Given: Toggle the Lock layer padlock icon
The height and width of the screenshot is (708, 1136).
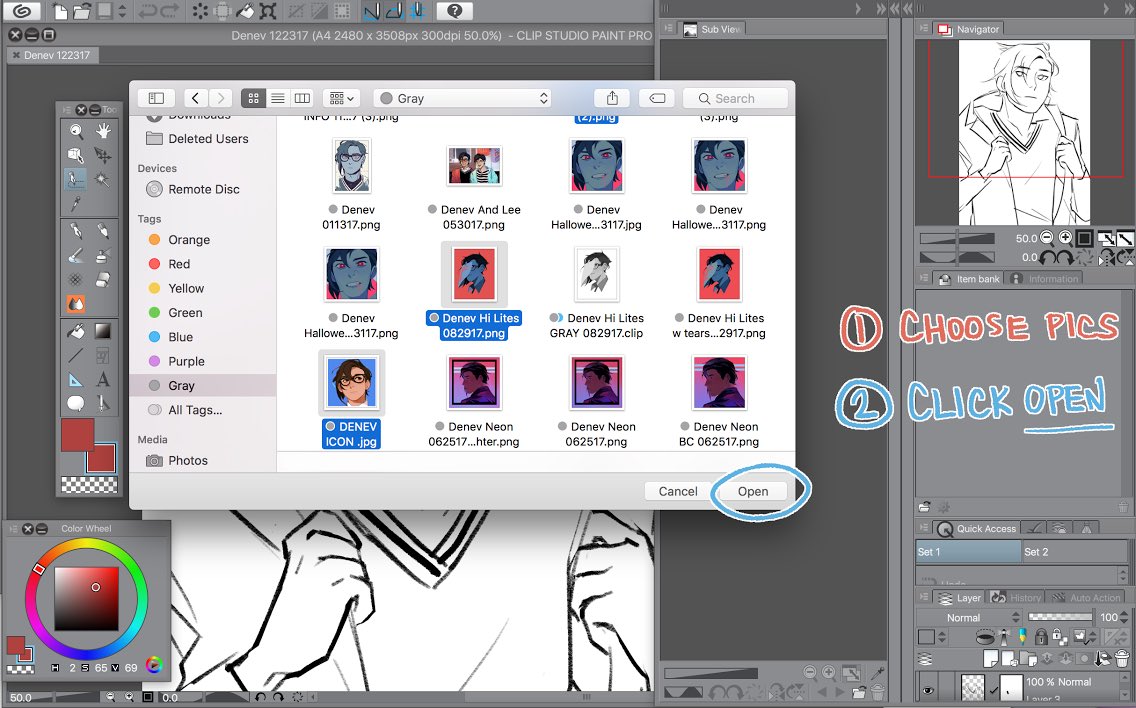Looking at the screenshot, I should (x=1040, y=637).
